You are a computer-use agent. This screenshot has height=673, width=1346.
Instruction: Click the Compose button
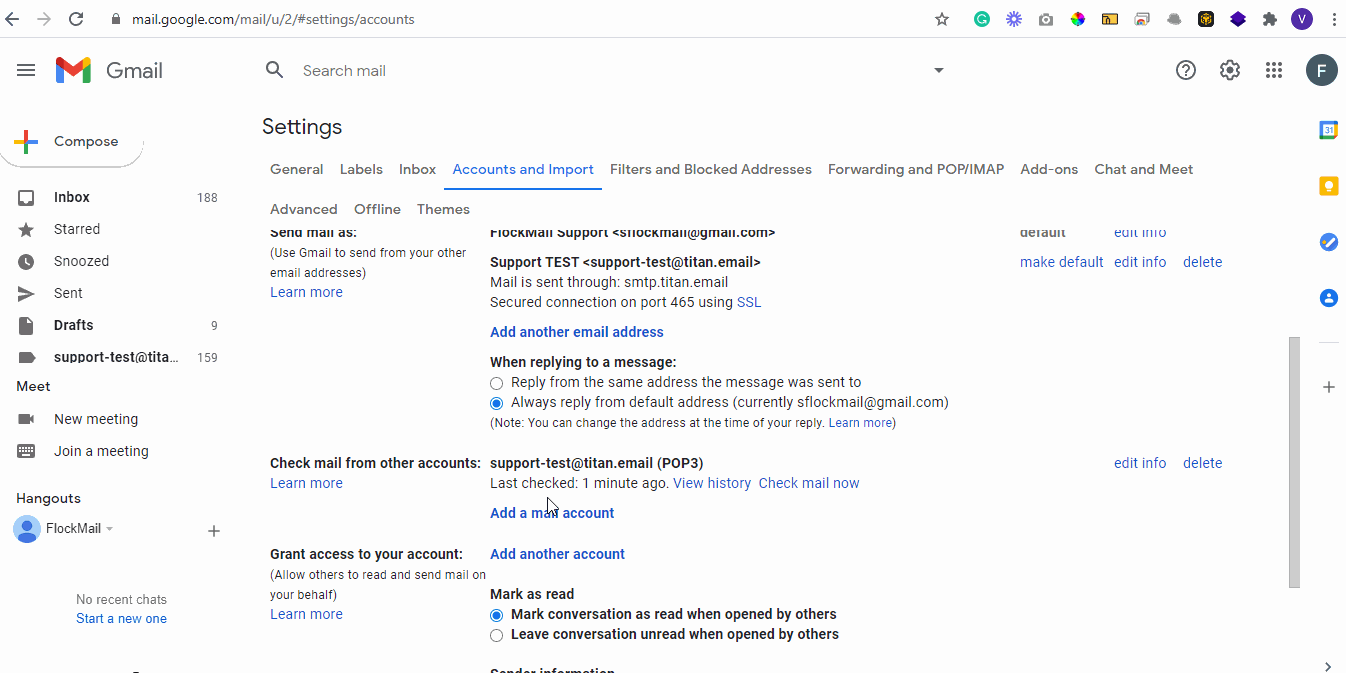(72, 141)
